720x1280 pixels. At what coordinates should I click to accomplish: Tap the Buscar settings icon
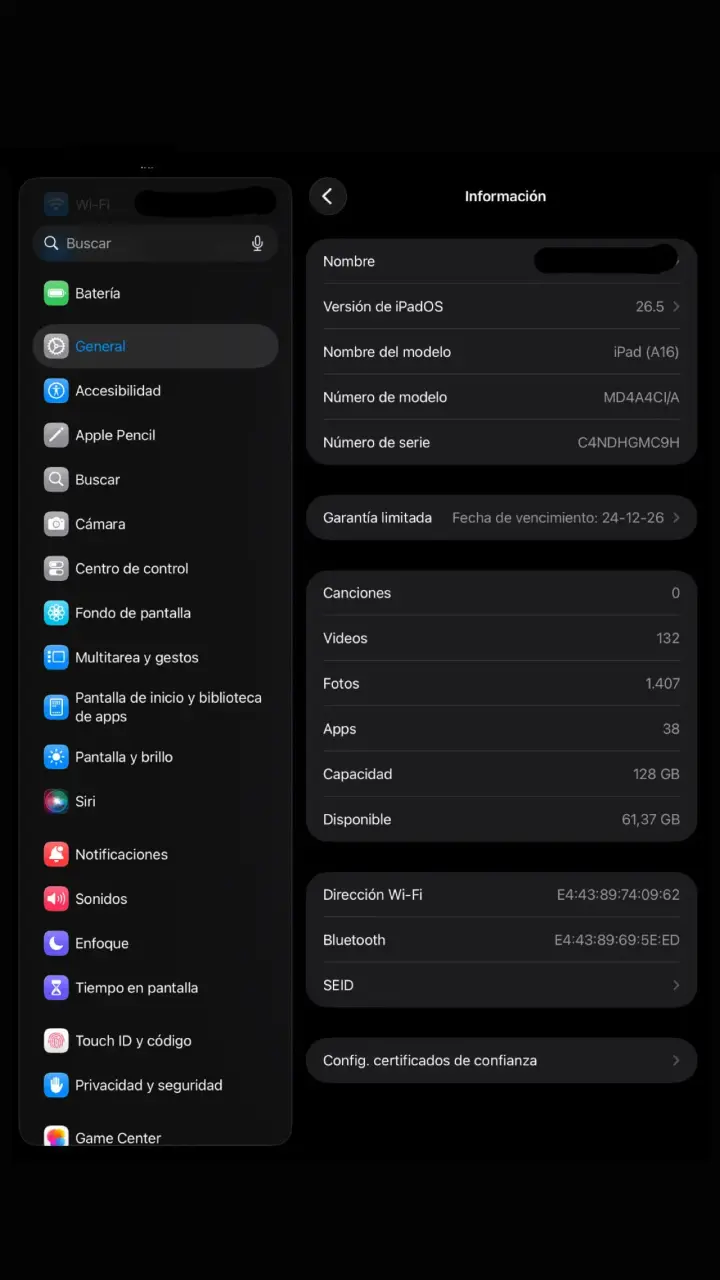click(56, 479)
